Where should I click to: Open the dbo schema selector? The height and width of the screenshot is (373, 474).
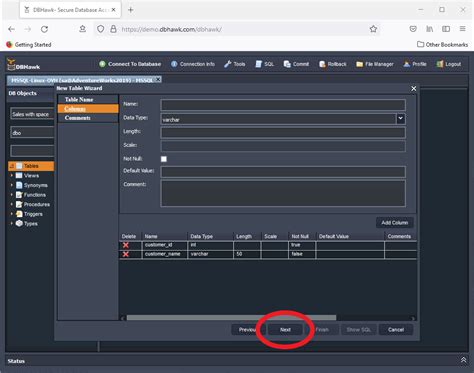pos(32,133)
